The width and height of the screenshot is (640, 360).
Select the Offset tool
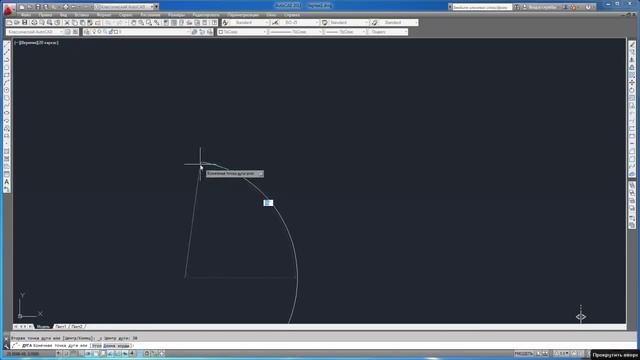click(632, 68)
